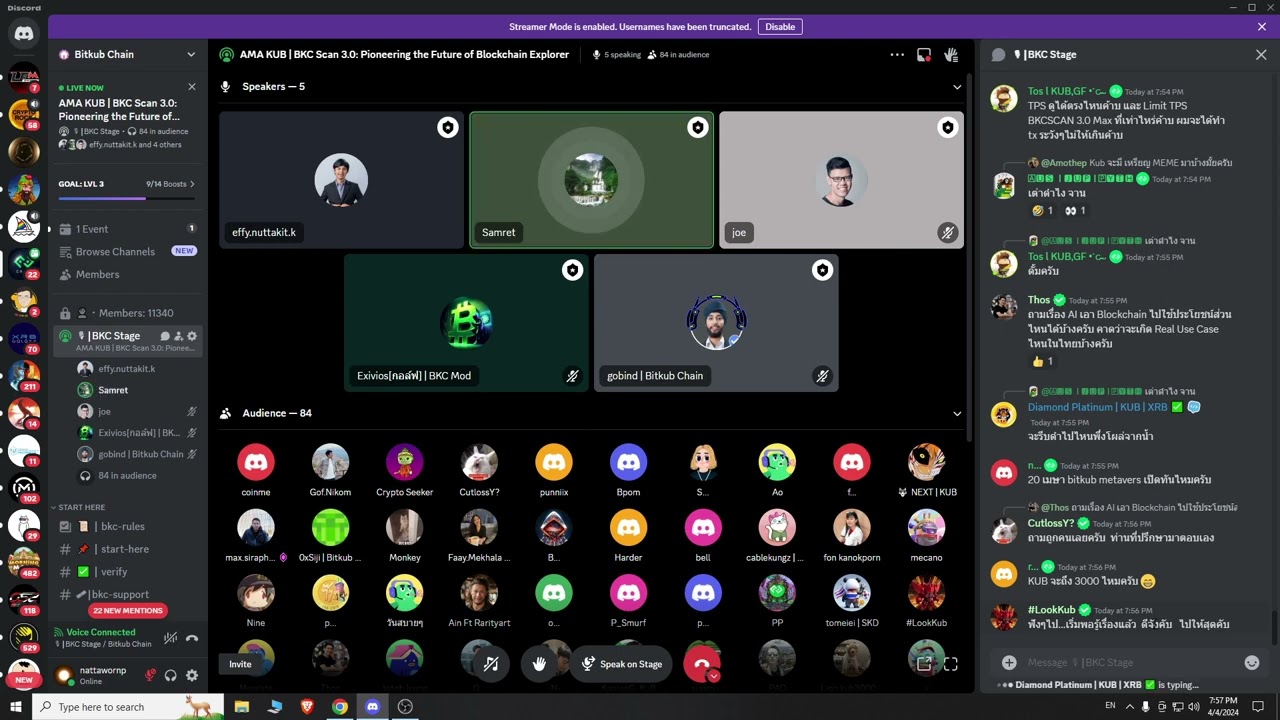Open the attachment plus button in chat
Screen dimensions: 1280x720
click(1009, 662)
